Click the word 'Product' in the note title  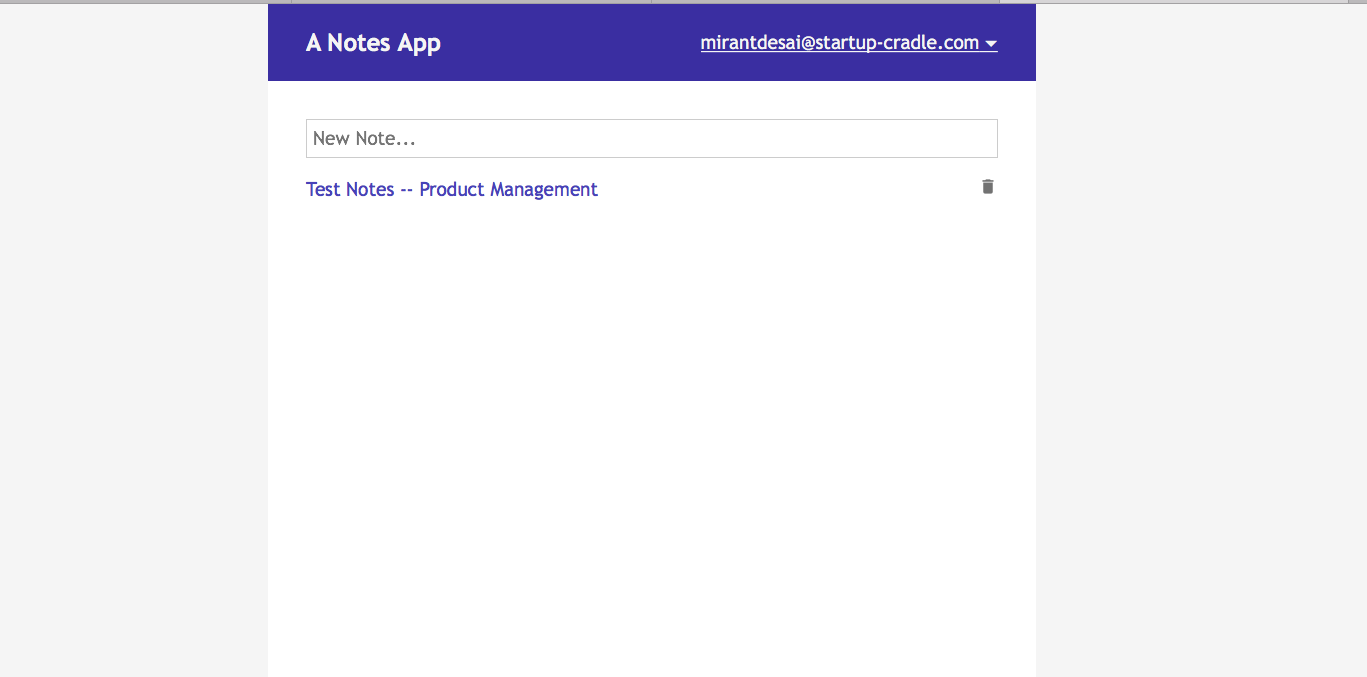(x=452, y=189)
